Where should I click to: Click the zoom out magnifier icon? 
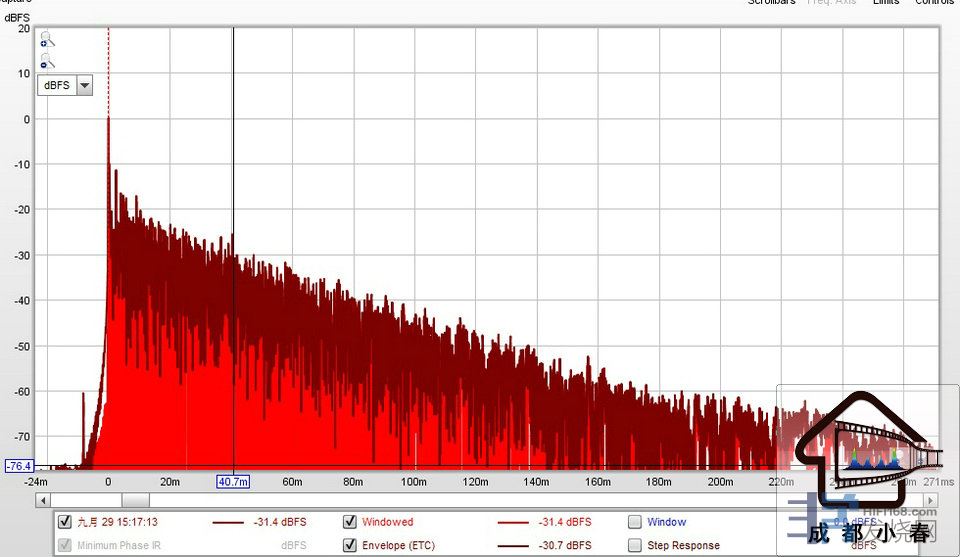(45, 62)
